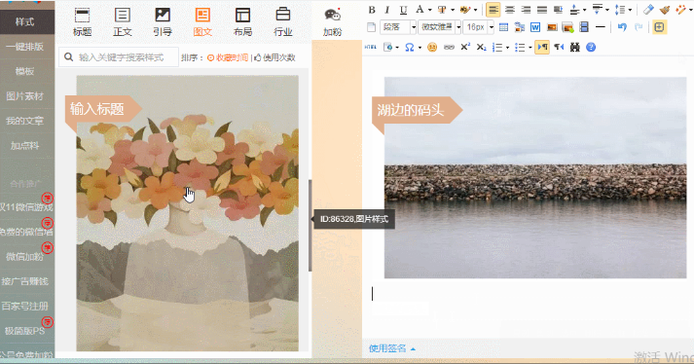
Task: Click the style list vertical scrollbar
Action: [310, 225]
